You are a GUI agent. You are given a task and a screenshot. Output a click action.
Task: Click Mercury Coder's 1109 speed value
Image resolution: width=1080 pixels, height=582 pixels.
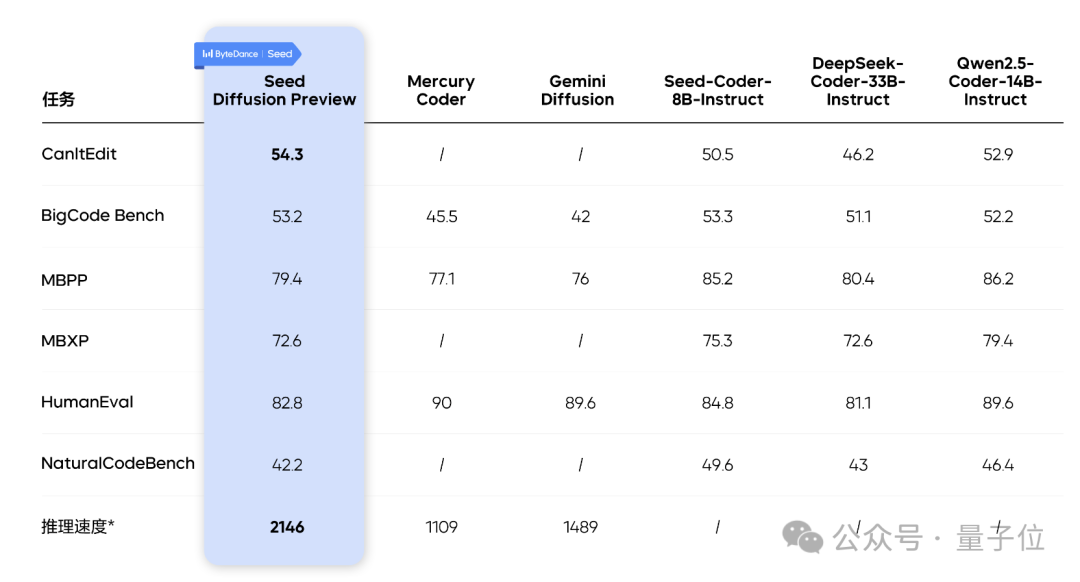(x=441, y=527)
